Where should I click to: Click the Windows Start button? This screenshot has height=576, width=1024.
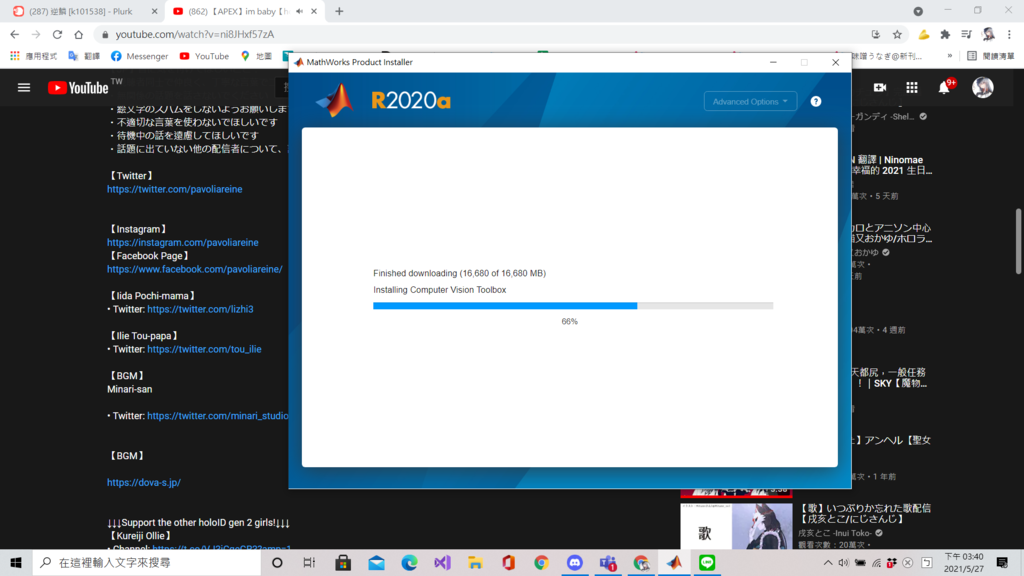coord(16,562)
